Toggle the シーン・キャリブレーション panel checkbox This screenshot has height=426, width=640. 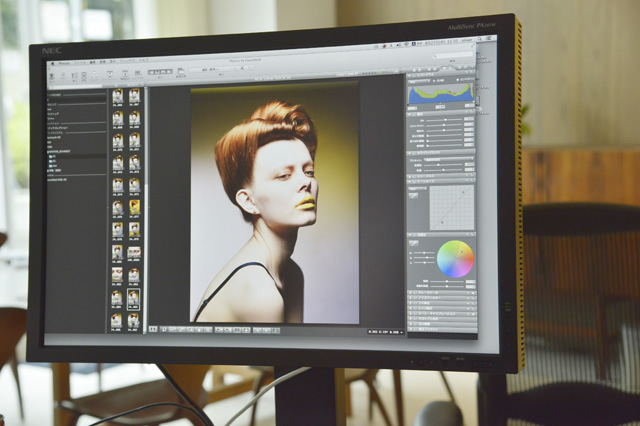415,314
